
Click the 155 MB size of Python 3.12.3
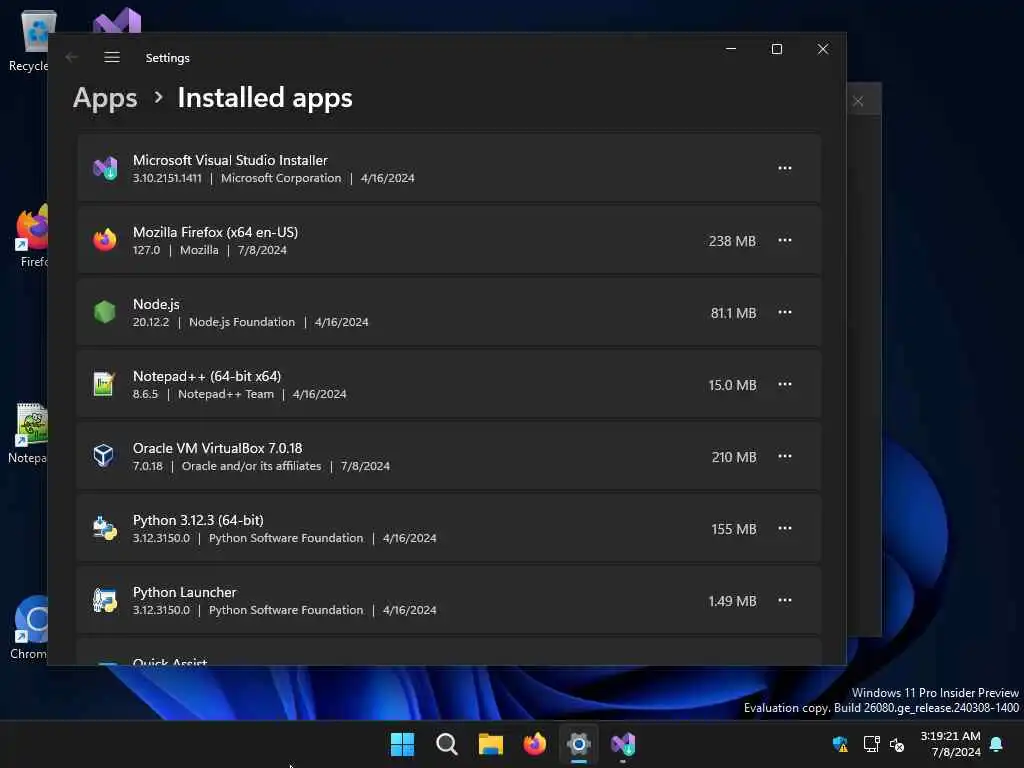click(x=734, y=529)
